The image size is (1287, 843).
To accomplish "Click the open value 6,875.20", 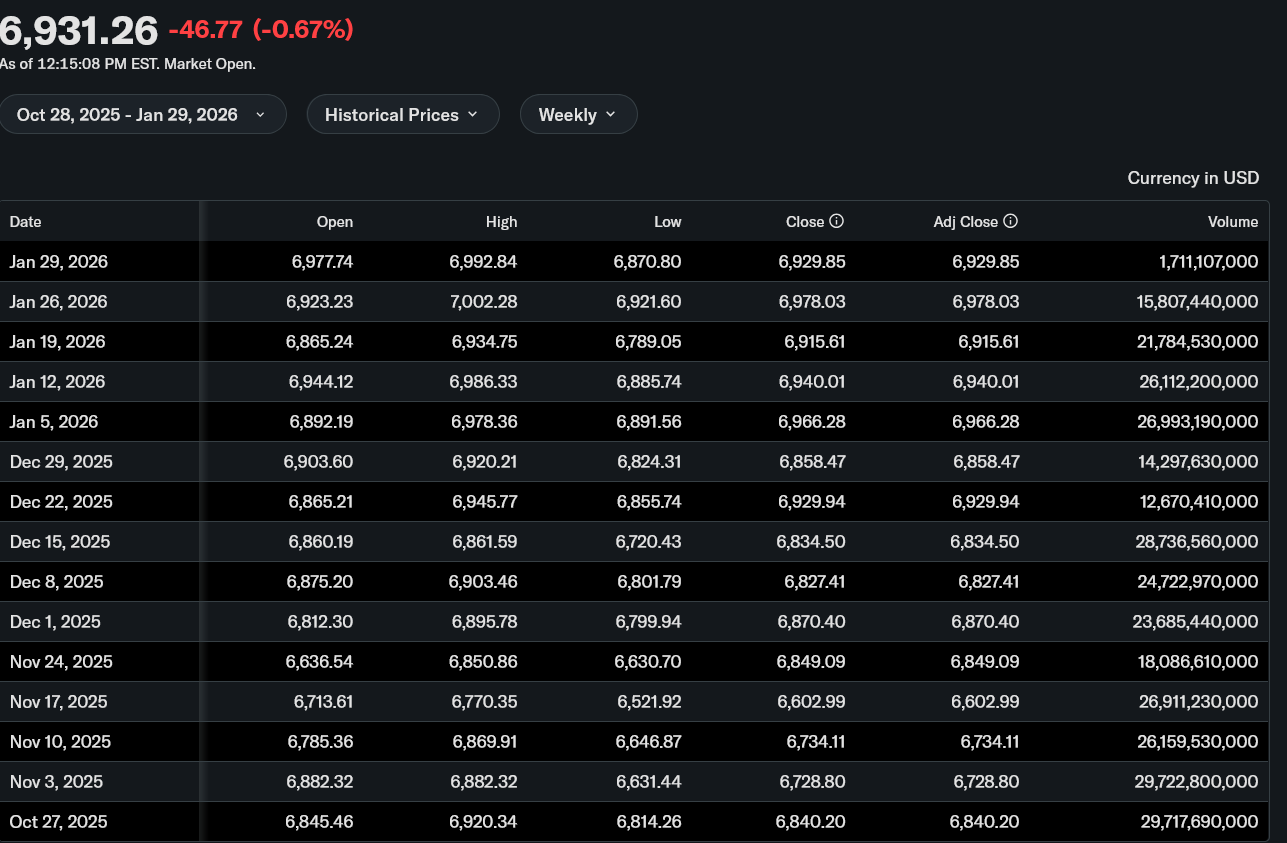I will tap(320, 582).
